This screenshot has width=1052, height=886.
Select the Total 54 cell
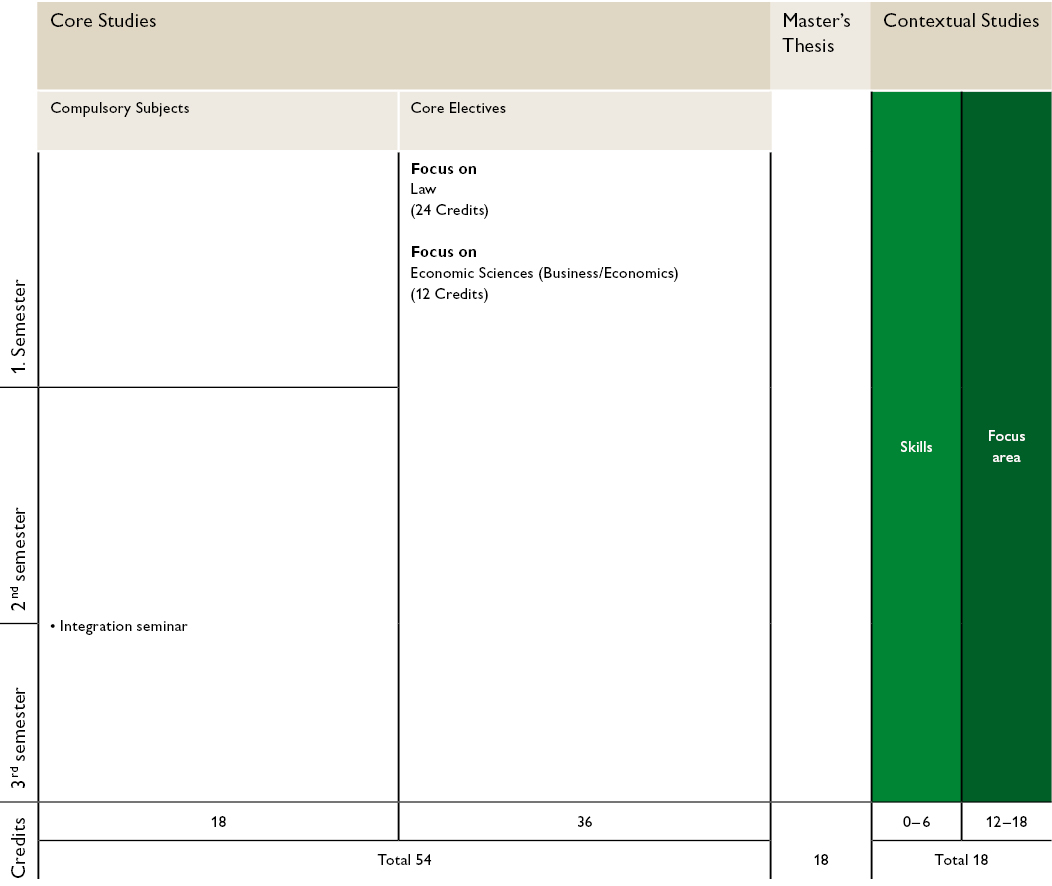(x=404, y=860)
